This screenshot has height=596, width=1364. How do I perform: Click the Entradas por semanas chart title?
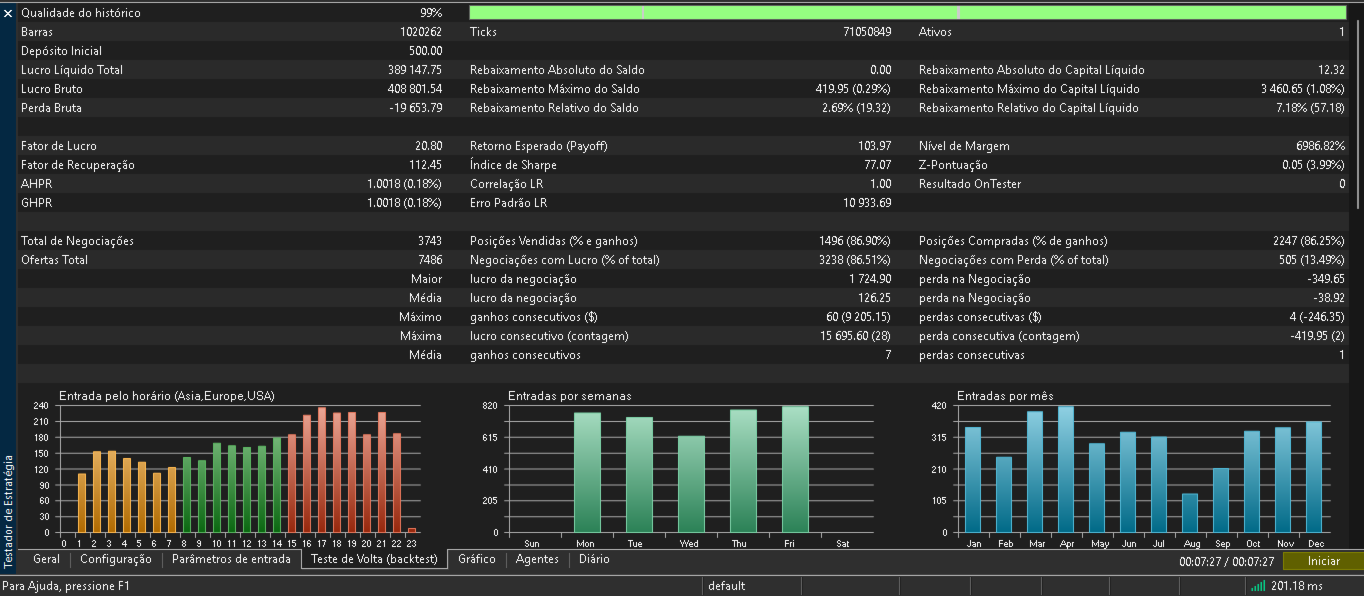[570, 396]
